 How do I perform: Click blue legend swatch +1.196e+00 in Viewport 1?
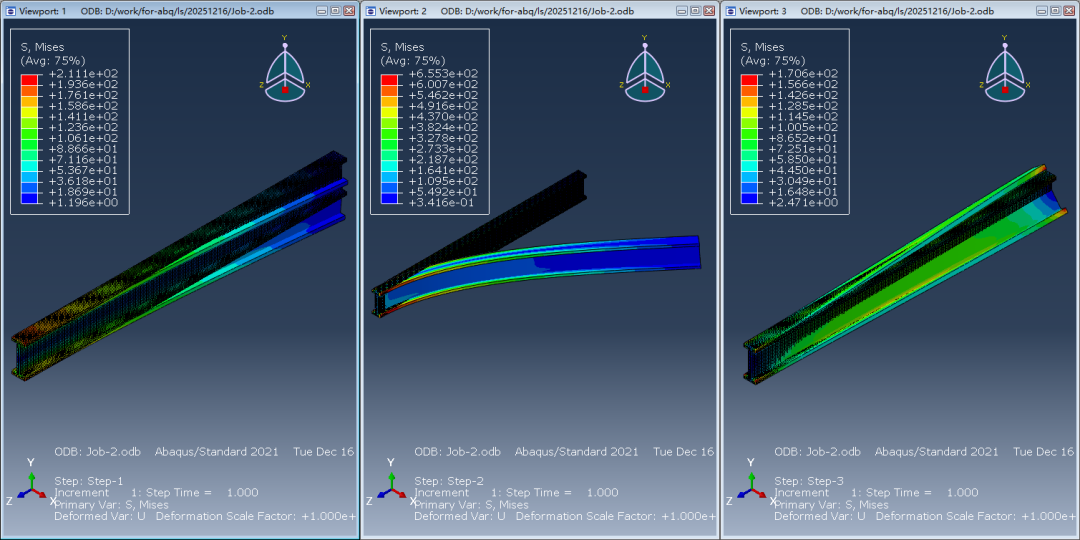click(x=29, y=198)
